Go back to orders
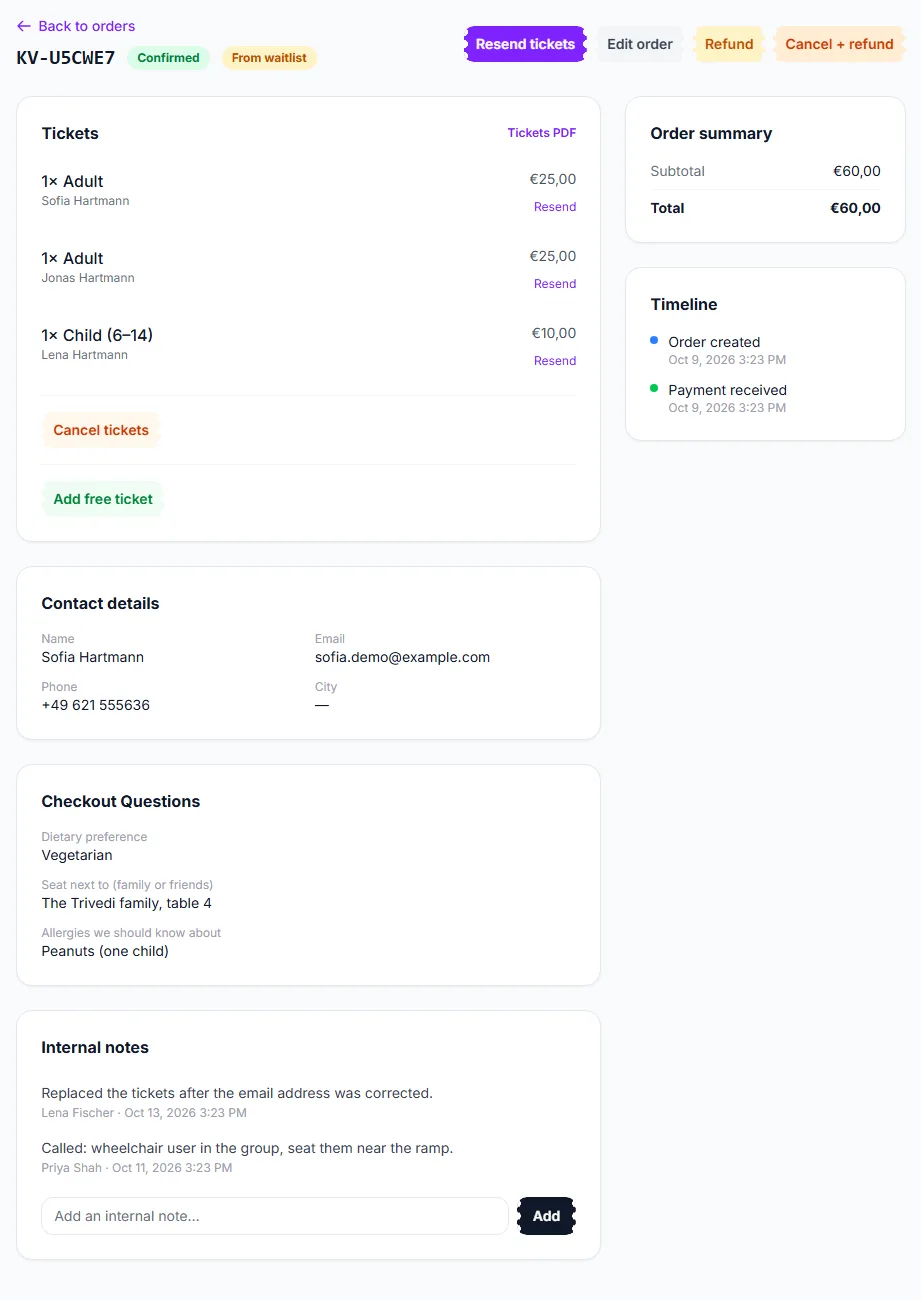The width and height of the screenshot is (921, 1300). point(76,26)
